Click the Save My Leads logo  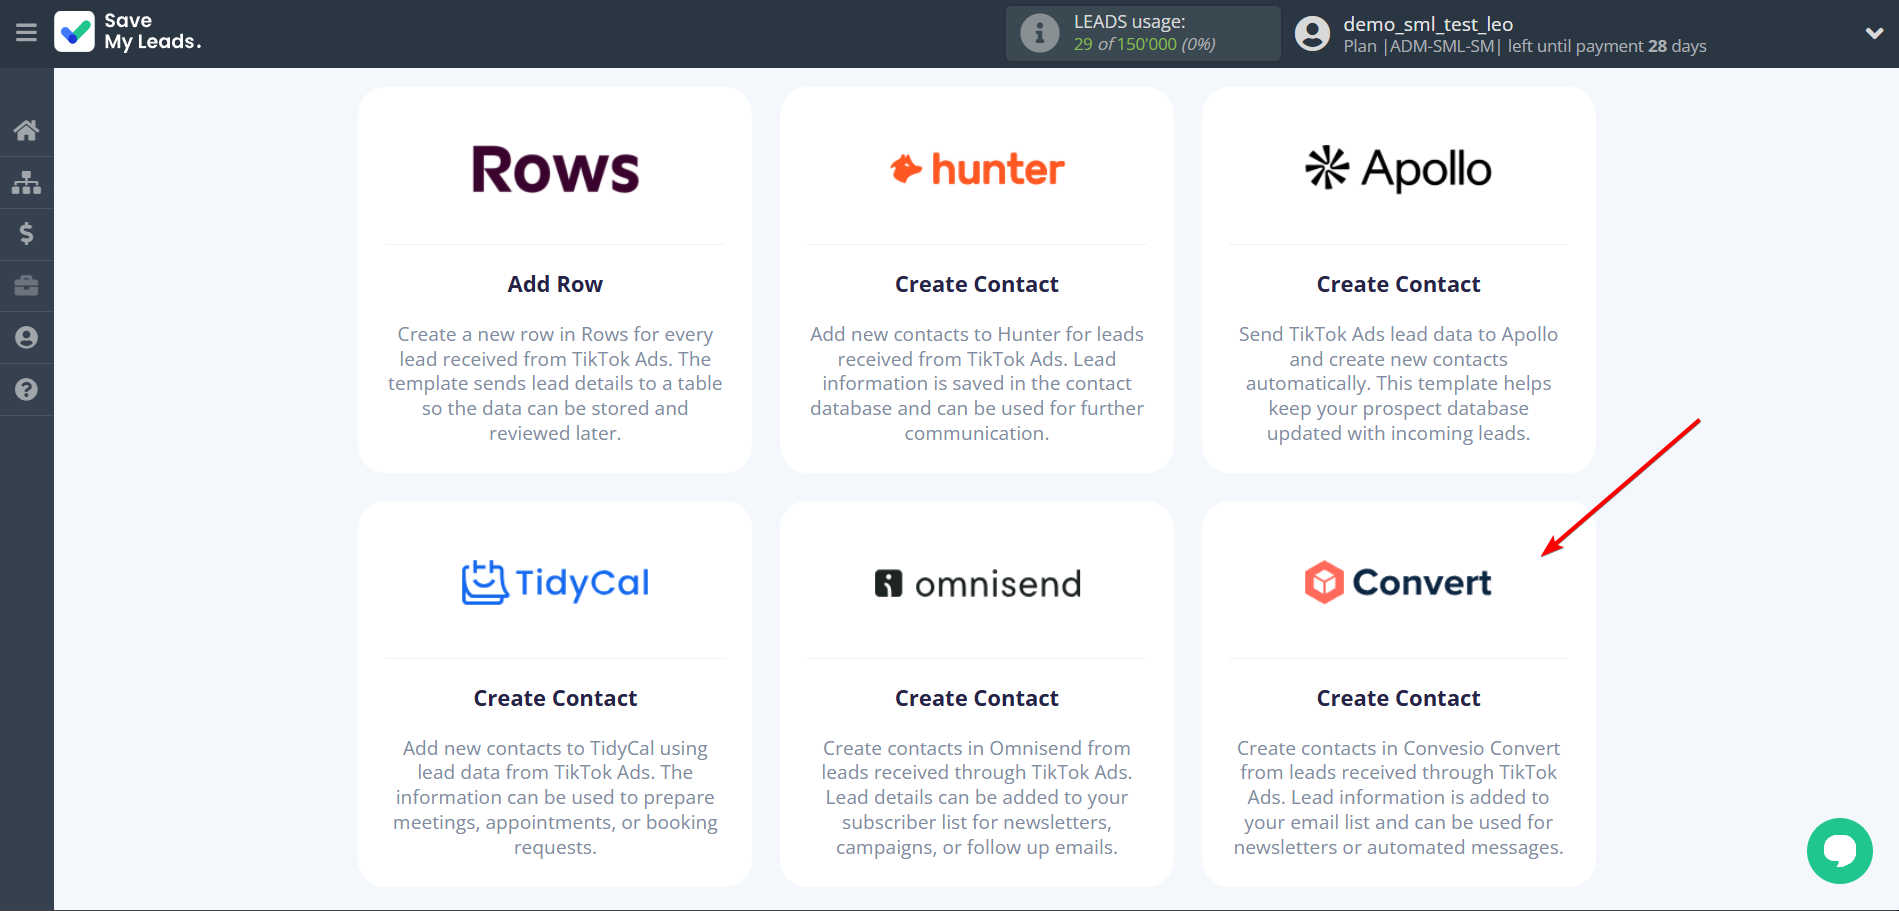coord(128,32)
